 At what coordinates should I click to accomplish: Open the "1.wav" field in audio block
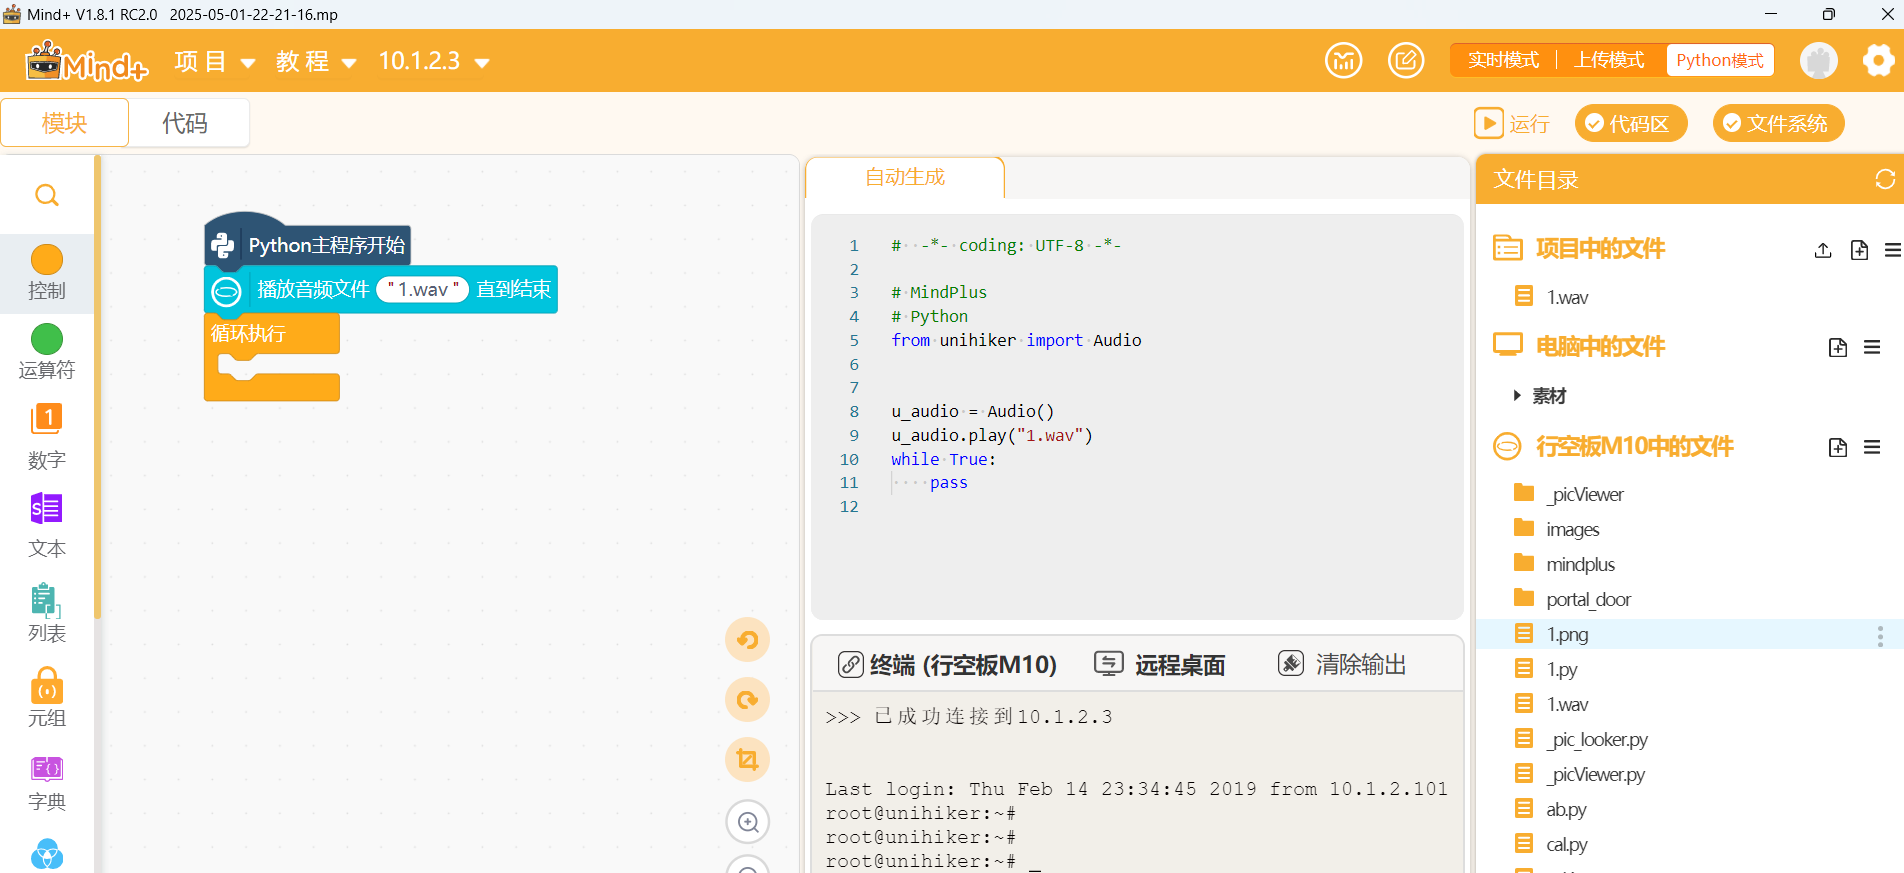[x=423, y=290]
